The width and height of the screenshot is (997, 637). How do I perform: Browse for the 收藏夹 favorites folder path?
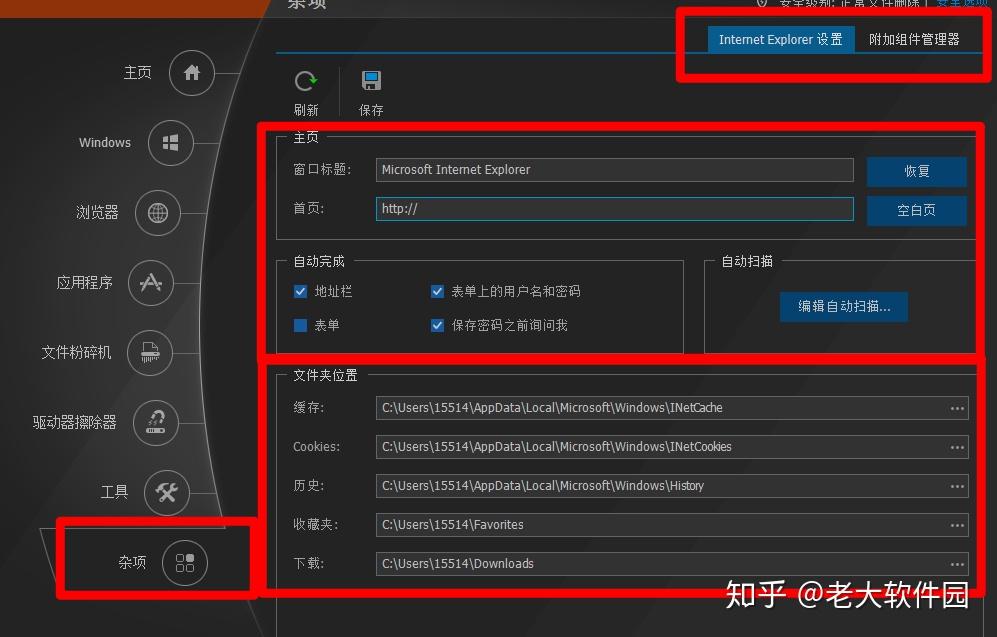(958, 525)
